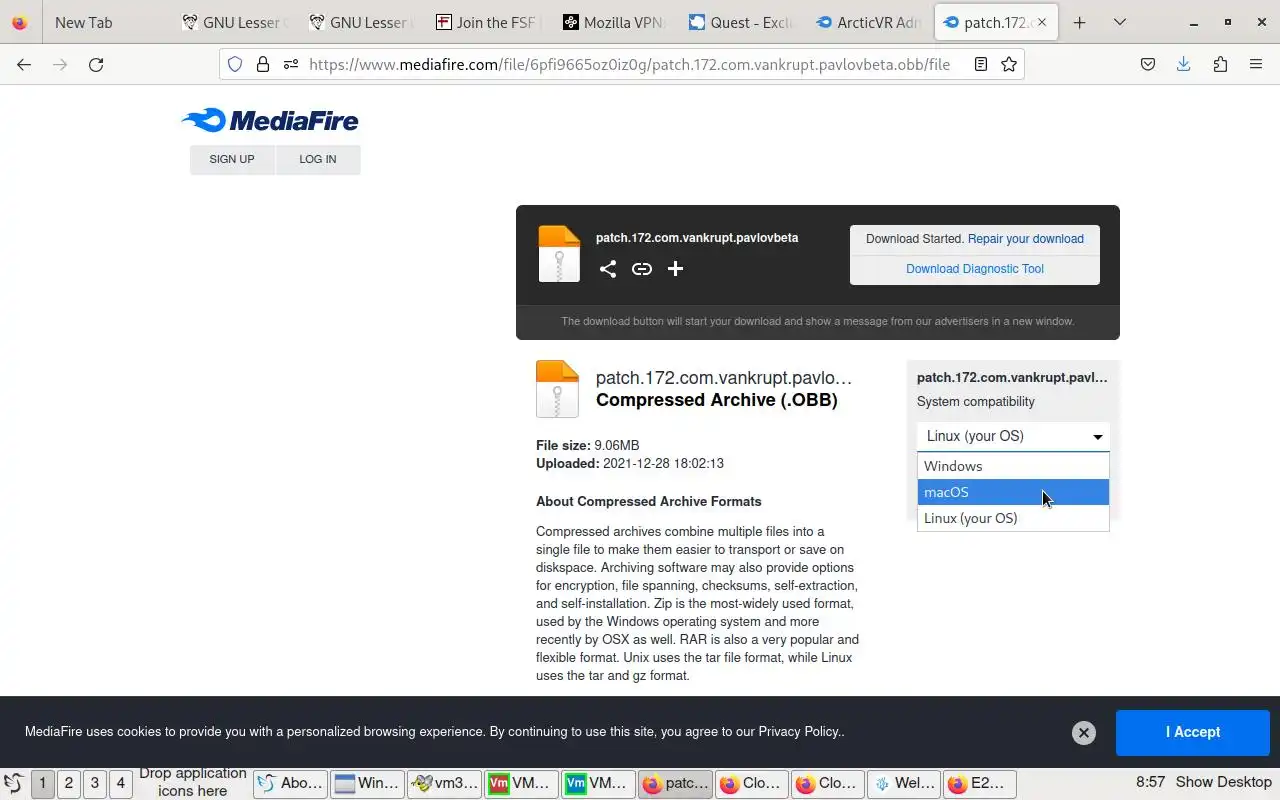
Task: Switch to workspace 3 in panel
Action: tap(95, 783)
